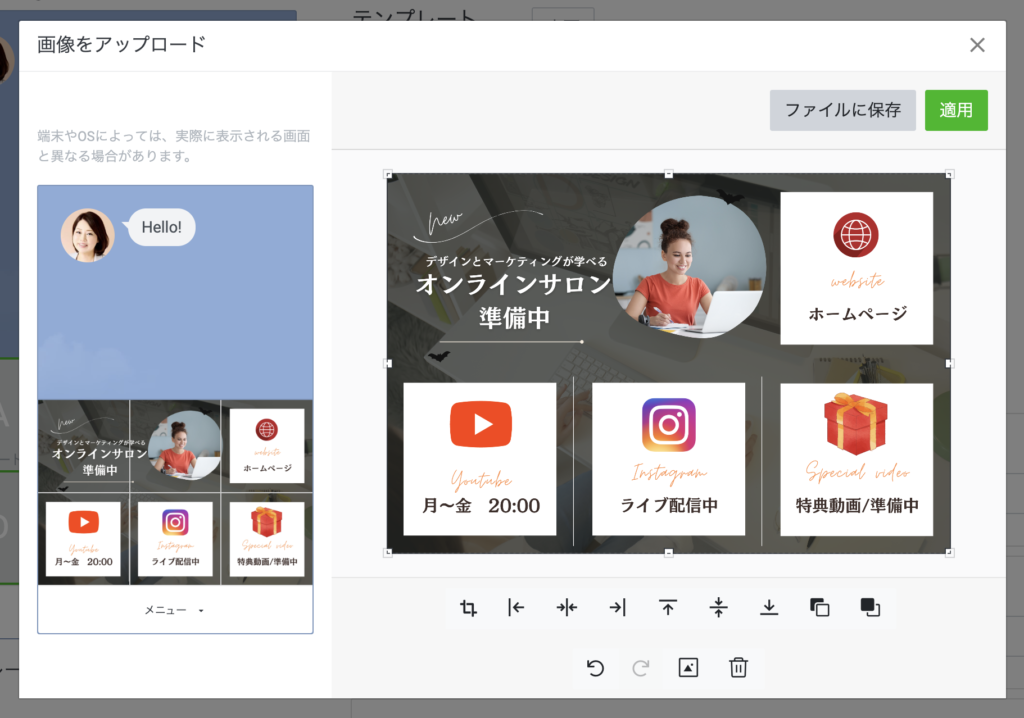
Task: Click オンラインサロン heading in canvas
Action: [x=513, y=284]
